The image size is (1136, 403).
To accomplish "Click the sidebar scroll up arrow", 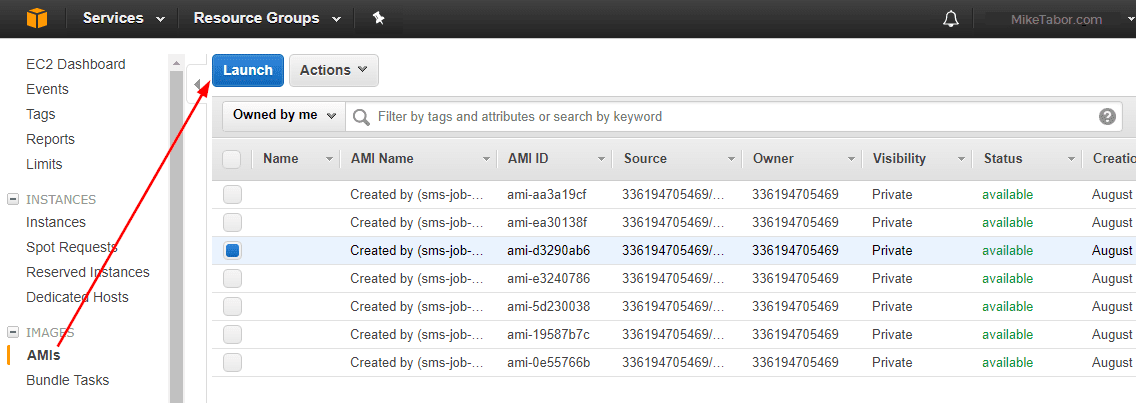I will (x=176, y=63).
